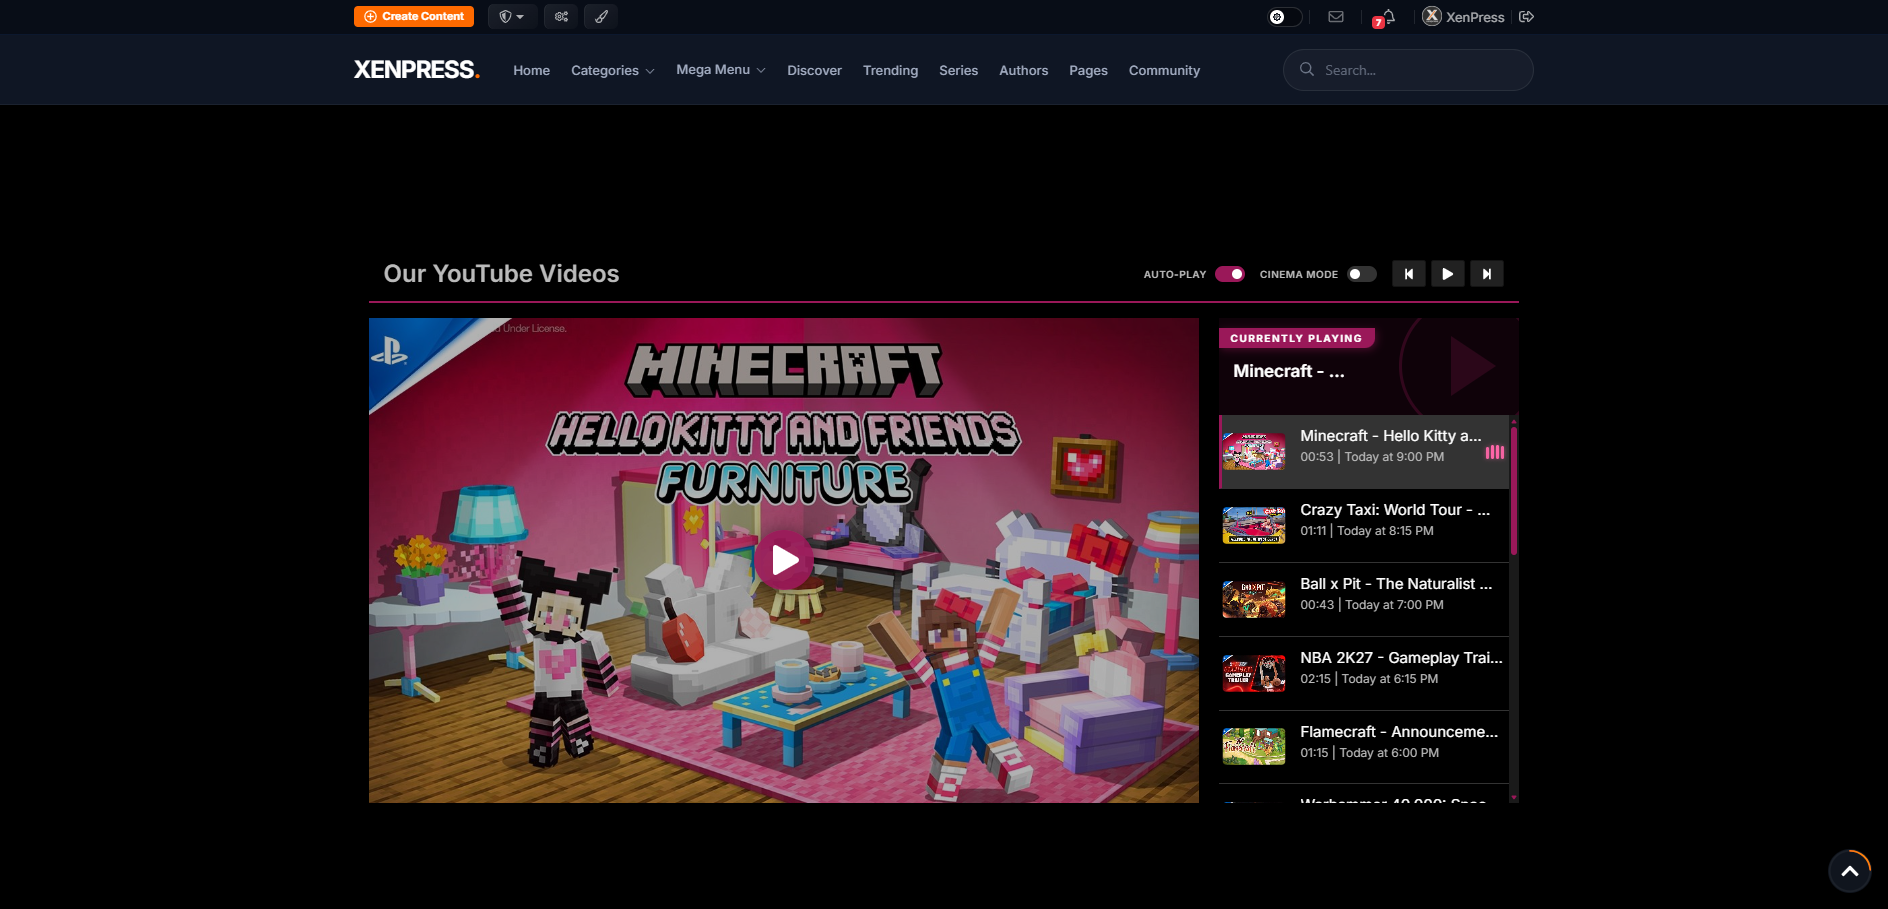The height and width of the screenshot is (909, 1888).
Task: Click the paintbrush style customizer icon
Action: (x=601, y=16)
